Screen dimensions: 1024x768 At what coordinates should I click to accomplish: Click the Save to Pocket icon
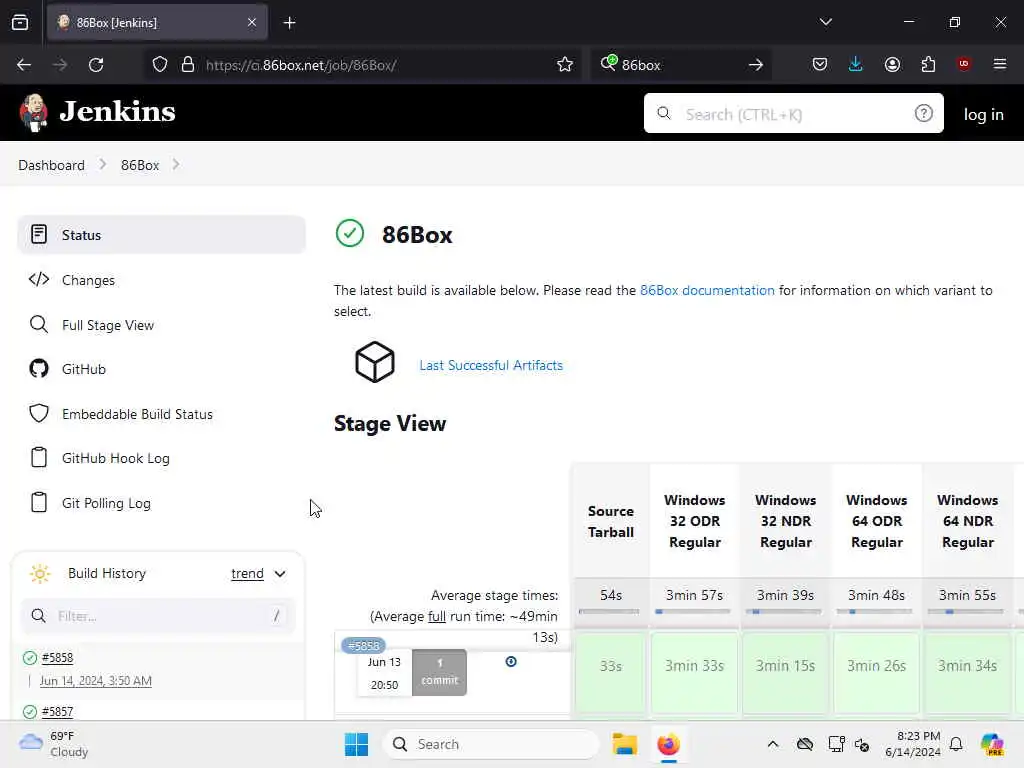click(x=820, y=64)
